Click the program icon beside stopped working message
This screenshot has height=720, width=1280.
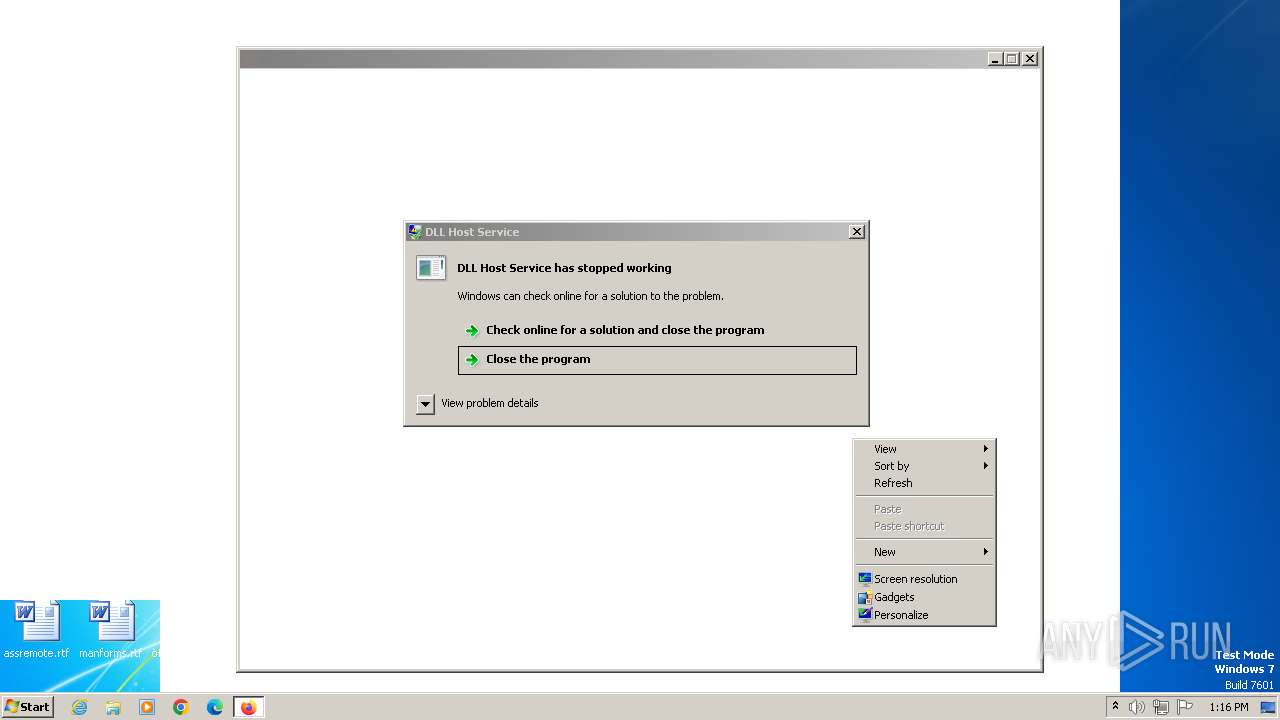point(431,268)
